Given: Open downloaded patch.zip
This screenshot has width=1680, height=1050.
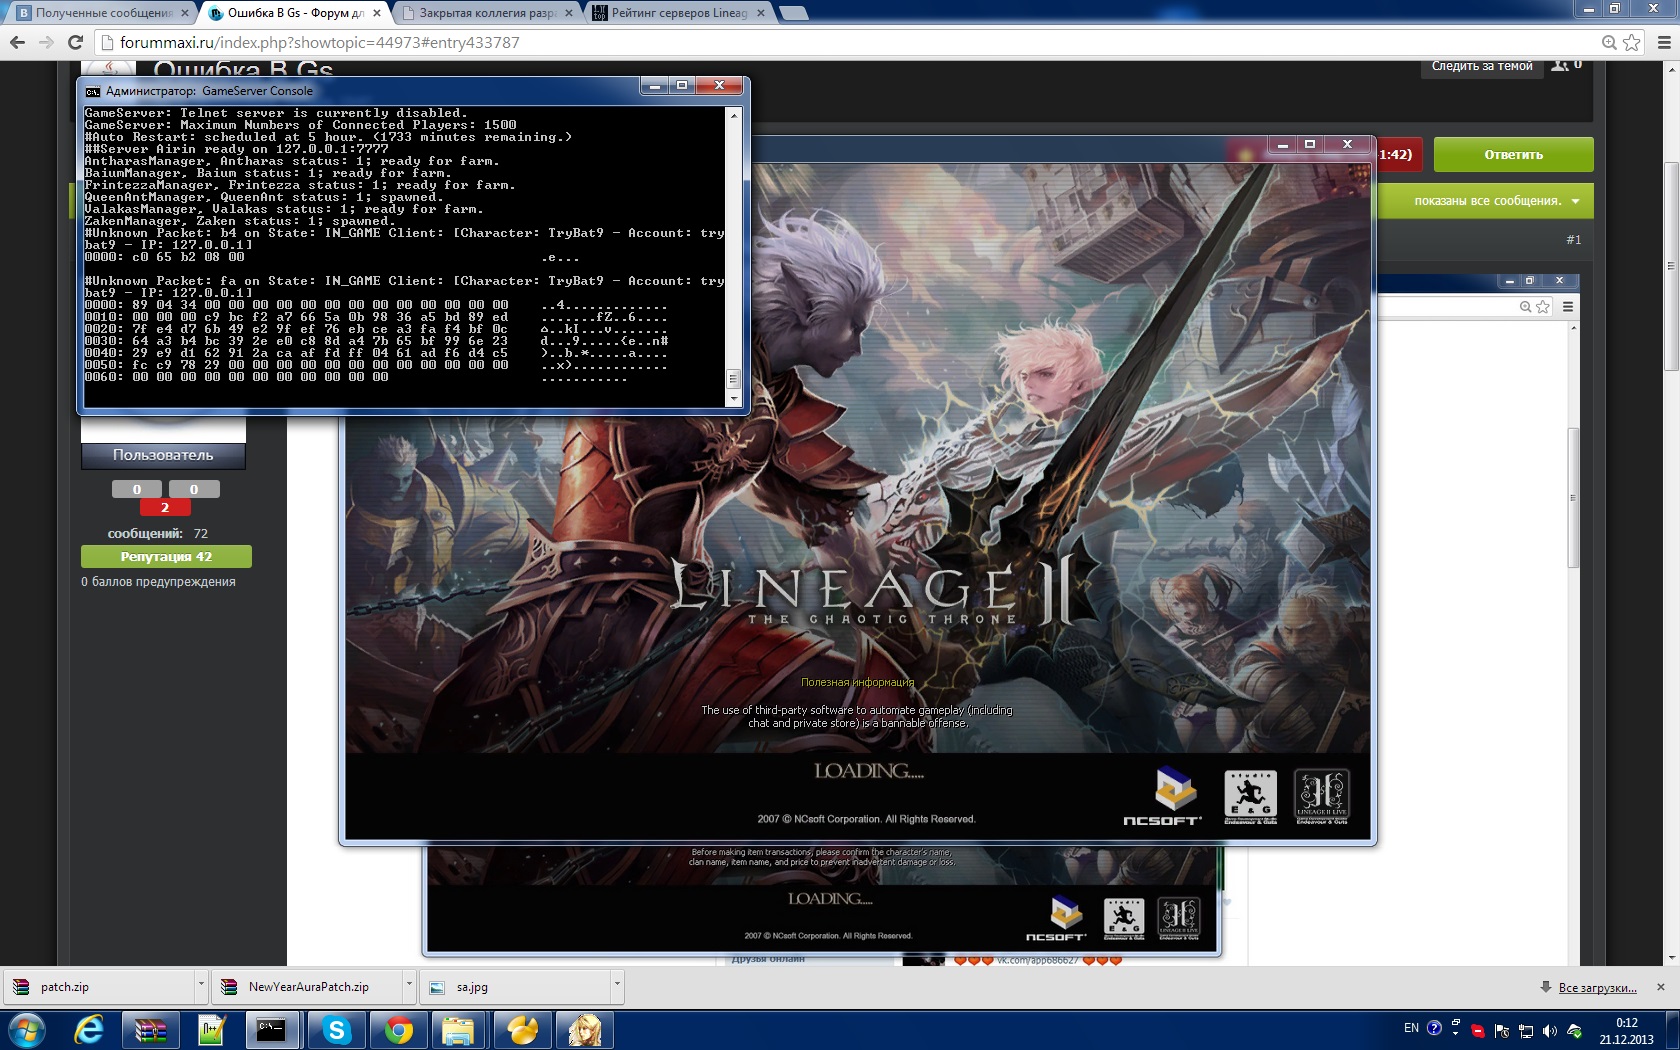Looking at the screenshot, I should pos(98,987).
